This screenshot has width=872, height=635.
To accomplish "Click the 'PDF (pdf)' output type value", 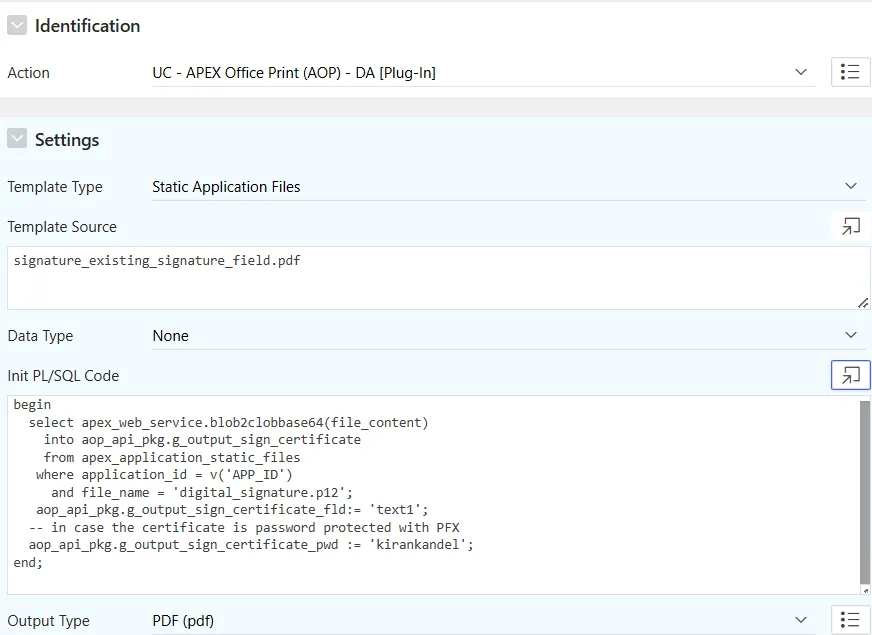I will click(183, 621).
